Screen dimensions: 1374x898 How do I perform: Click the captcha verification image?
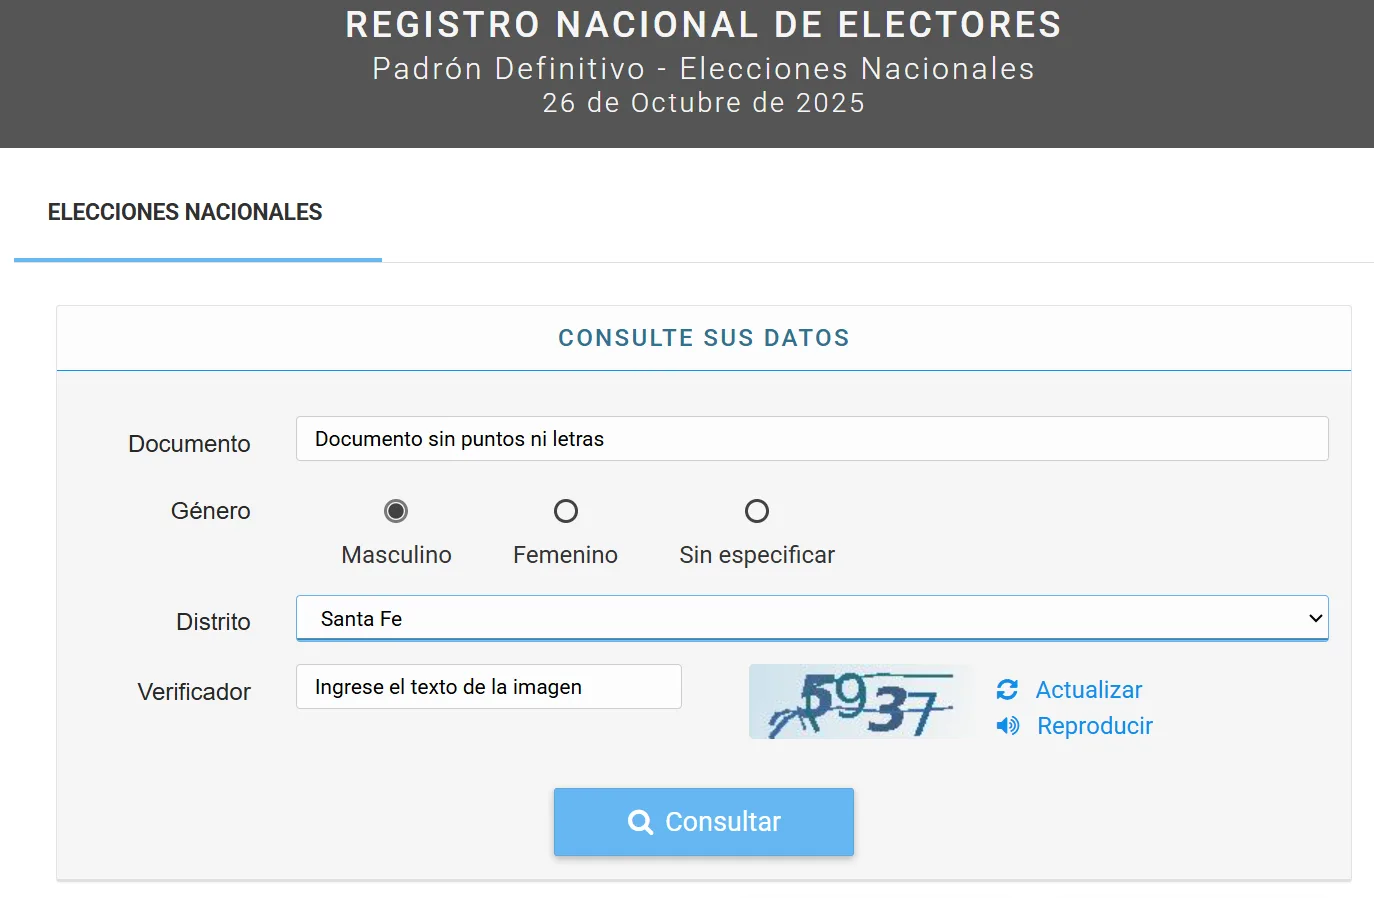[x=860, y=702]
